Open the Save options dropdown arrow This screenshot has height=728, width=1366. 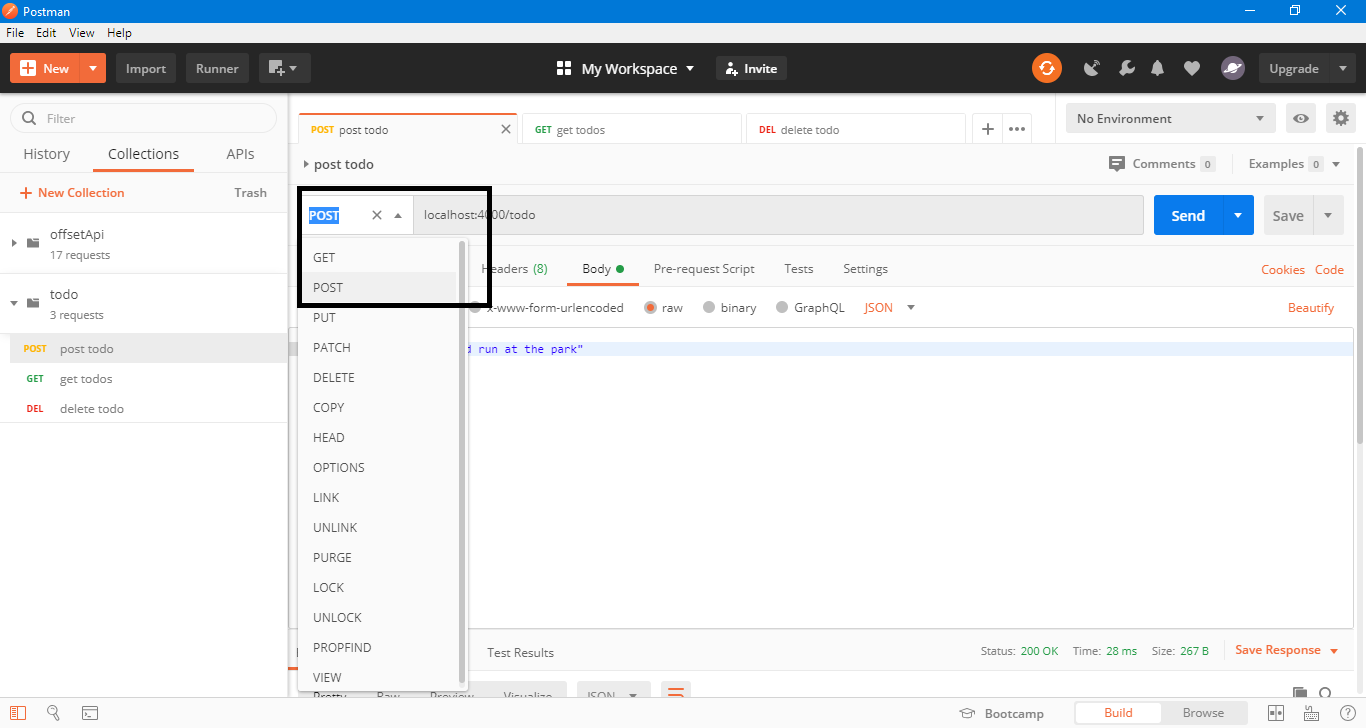(x=1328, y=215)
